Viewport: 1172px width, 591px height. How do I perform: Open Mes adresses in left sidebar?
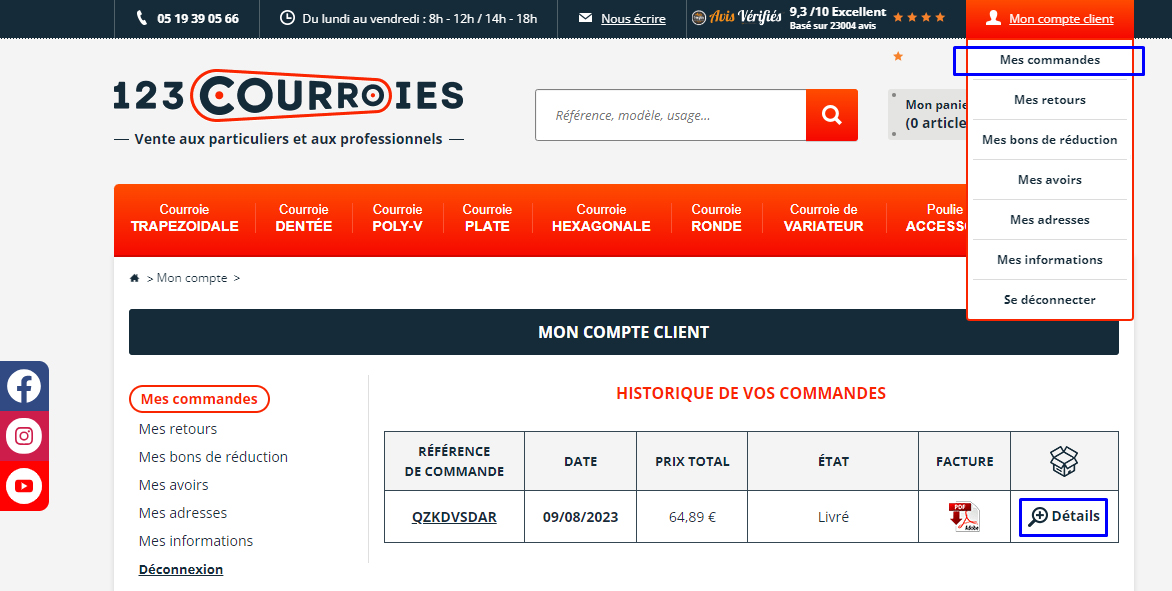tap(183, 513)
